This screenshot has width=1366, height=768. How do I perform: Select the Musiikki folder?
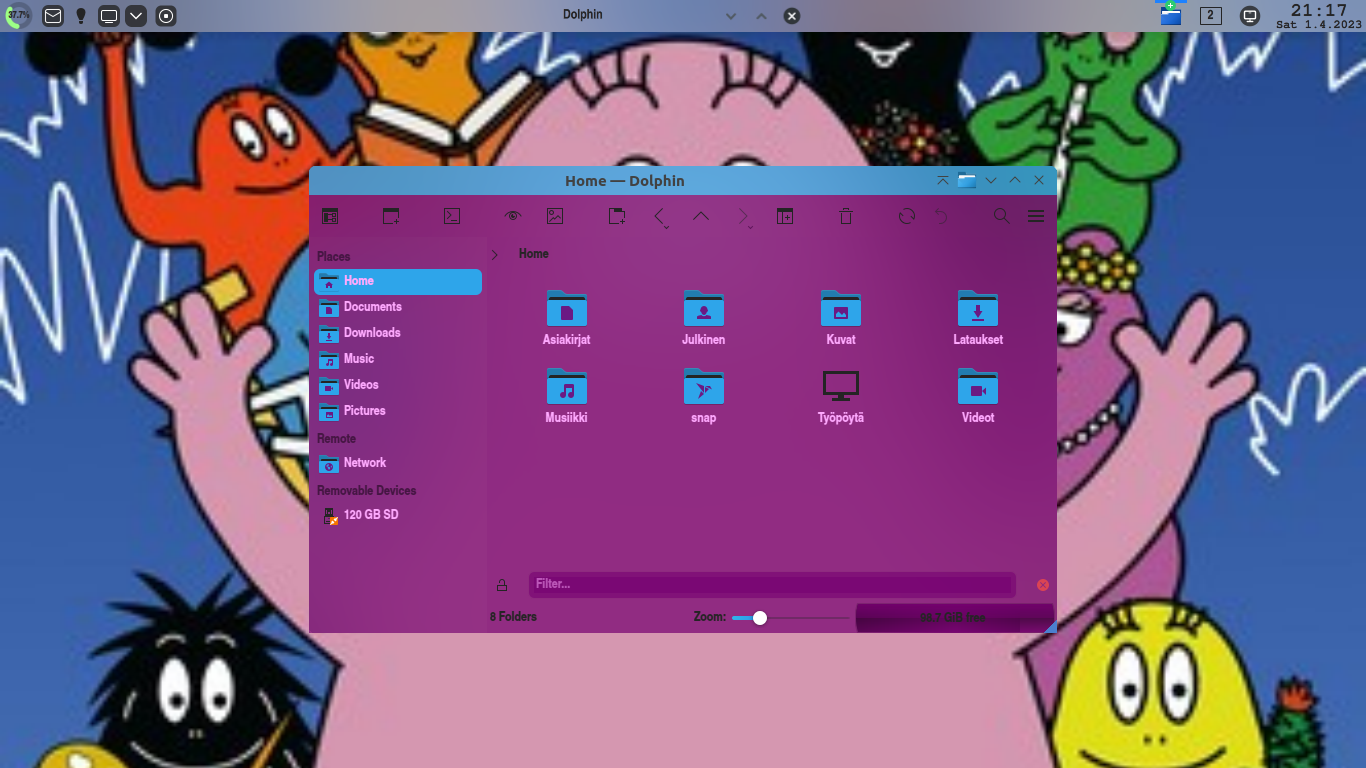(567, 396)
